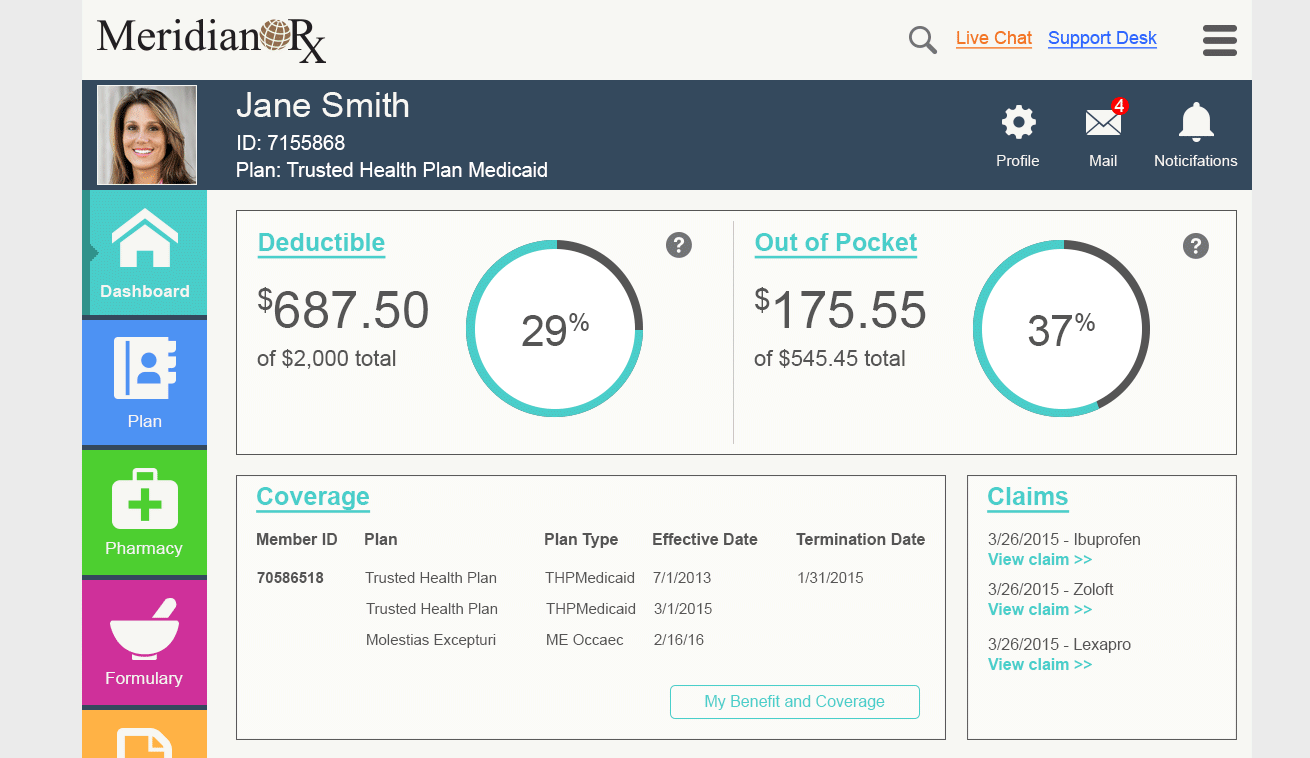View claim for Ibuprofen

(x=1040, y=559)
